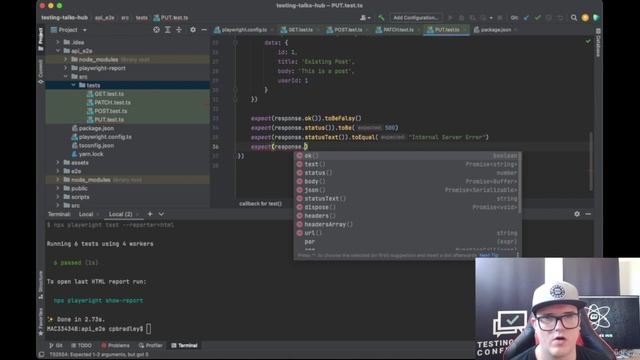Switch to Local terminal tab
This screenshot has width=640, height=360.
tap(86, 214)
